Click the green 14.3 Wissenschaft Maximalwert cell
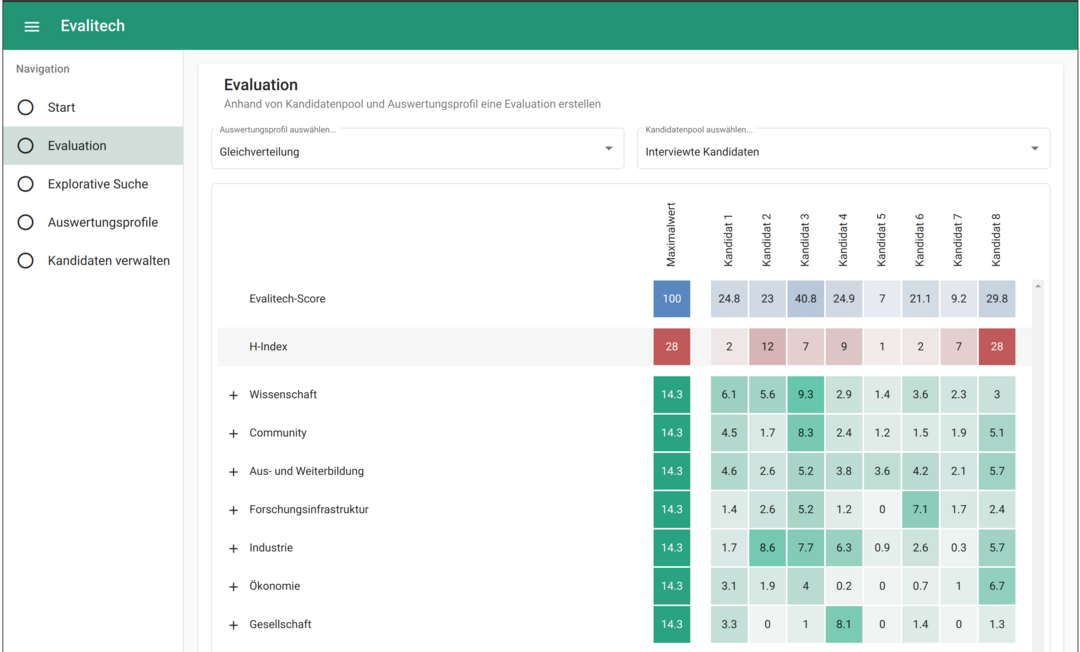The image size is (1080, 652). tap(672, 395)
